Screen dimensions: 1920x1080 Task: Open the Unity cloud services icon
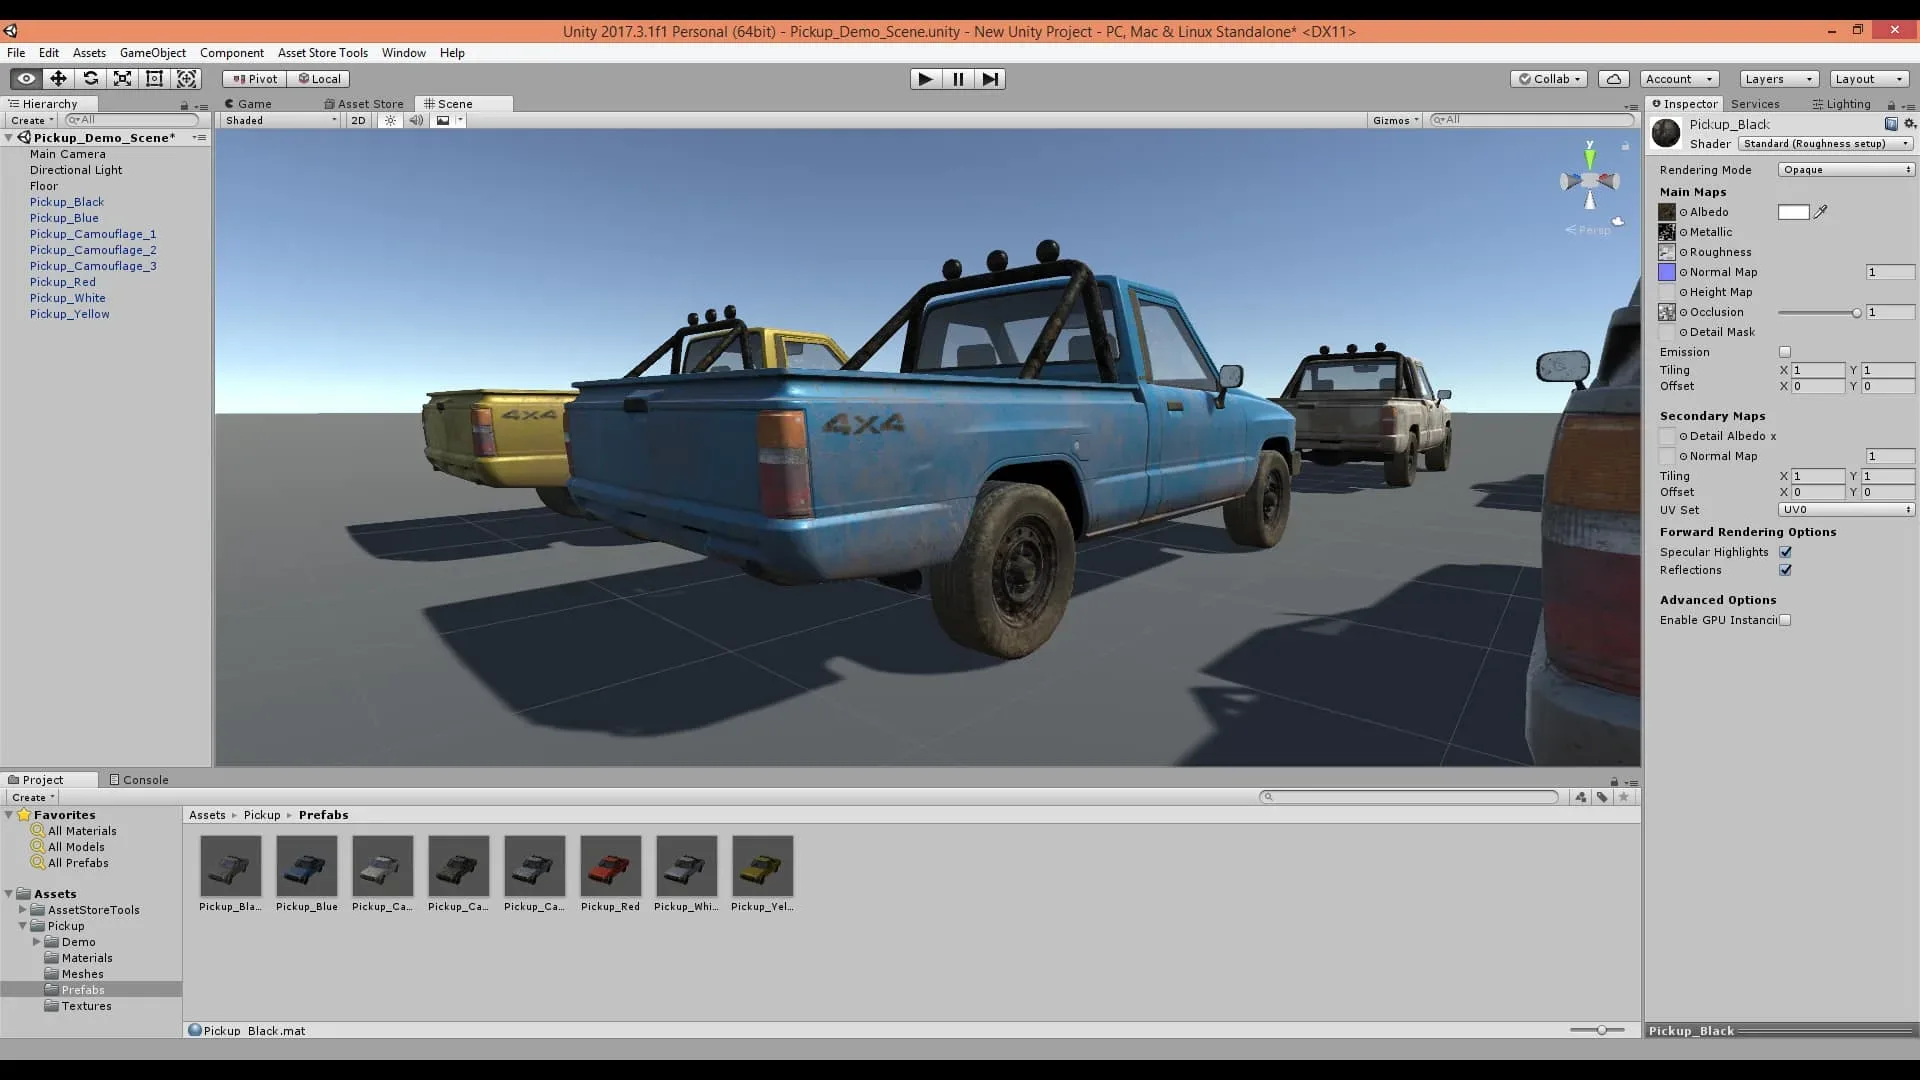pyautogui.click(x=1614, y=78)
